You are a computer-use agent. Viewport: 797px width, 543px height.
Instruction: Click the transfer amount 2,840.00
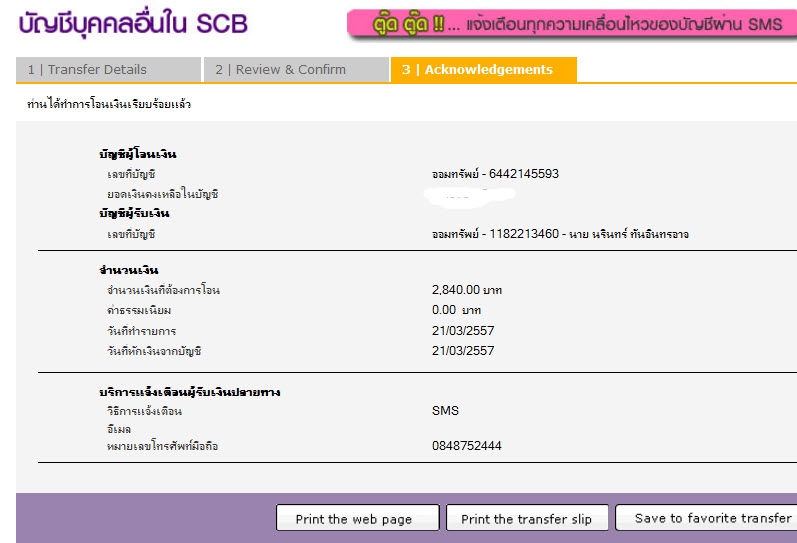[455, 290]
